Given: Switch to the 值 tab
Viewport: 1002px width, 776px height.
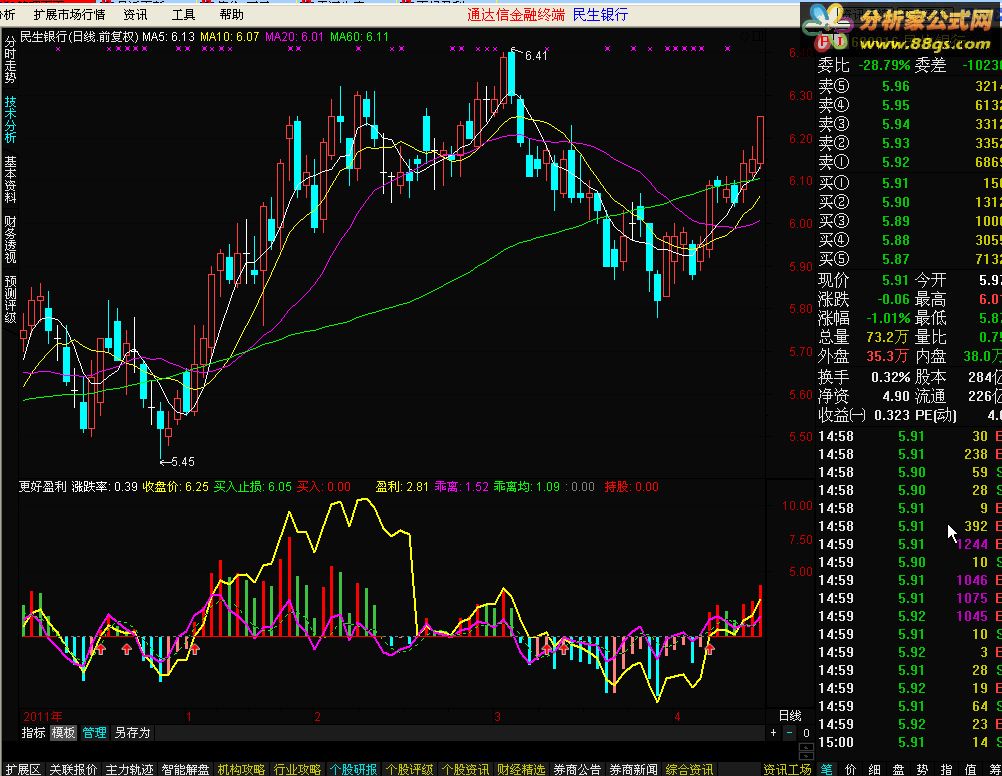Looking at the screenshot, I should [970, 770].
